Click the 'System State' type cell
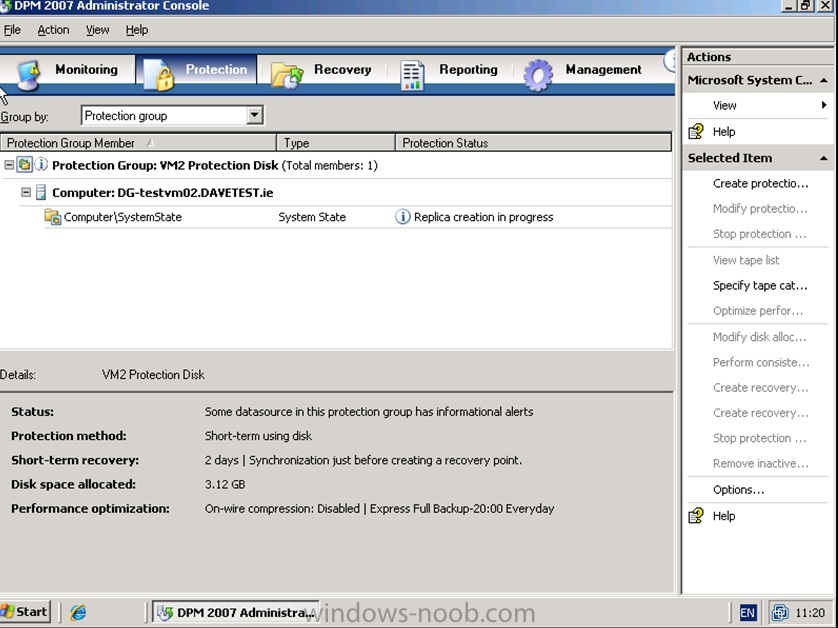This screenshot has height=628, width=838. tap(312, 217)
